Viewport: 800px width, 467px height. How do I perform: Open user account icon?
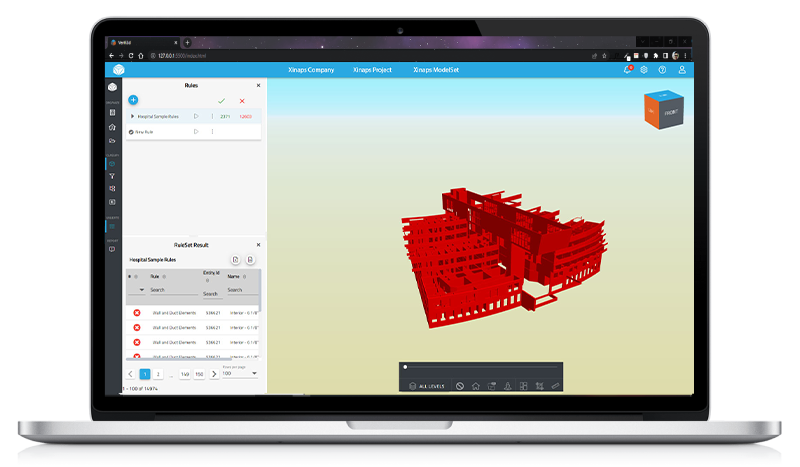pyautogui.click(x=682, y=70)
